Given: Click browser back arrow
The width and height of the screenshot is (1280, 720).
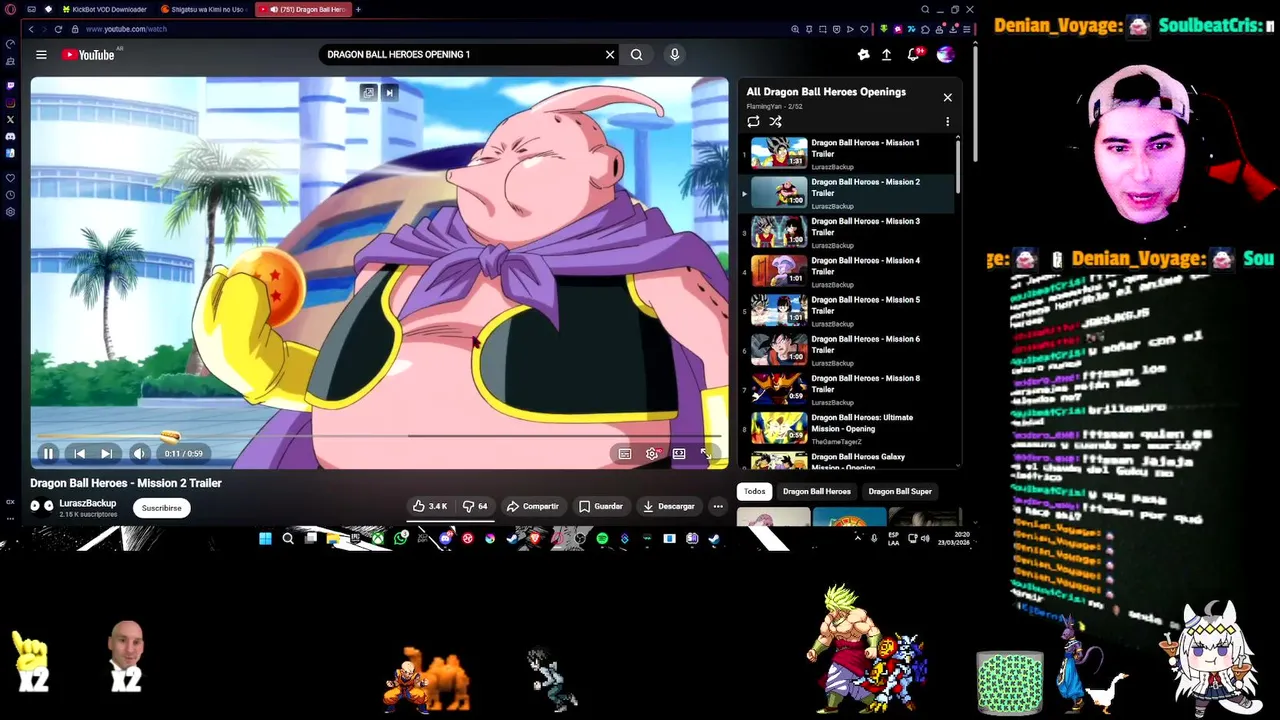Looking at the screenshot, I should coord(31,29).
